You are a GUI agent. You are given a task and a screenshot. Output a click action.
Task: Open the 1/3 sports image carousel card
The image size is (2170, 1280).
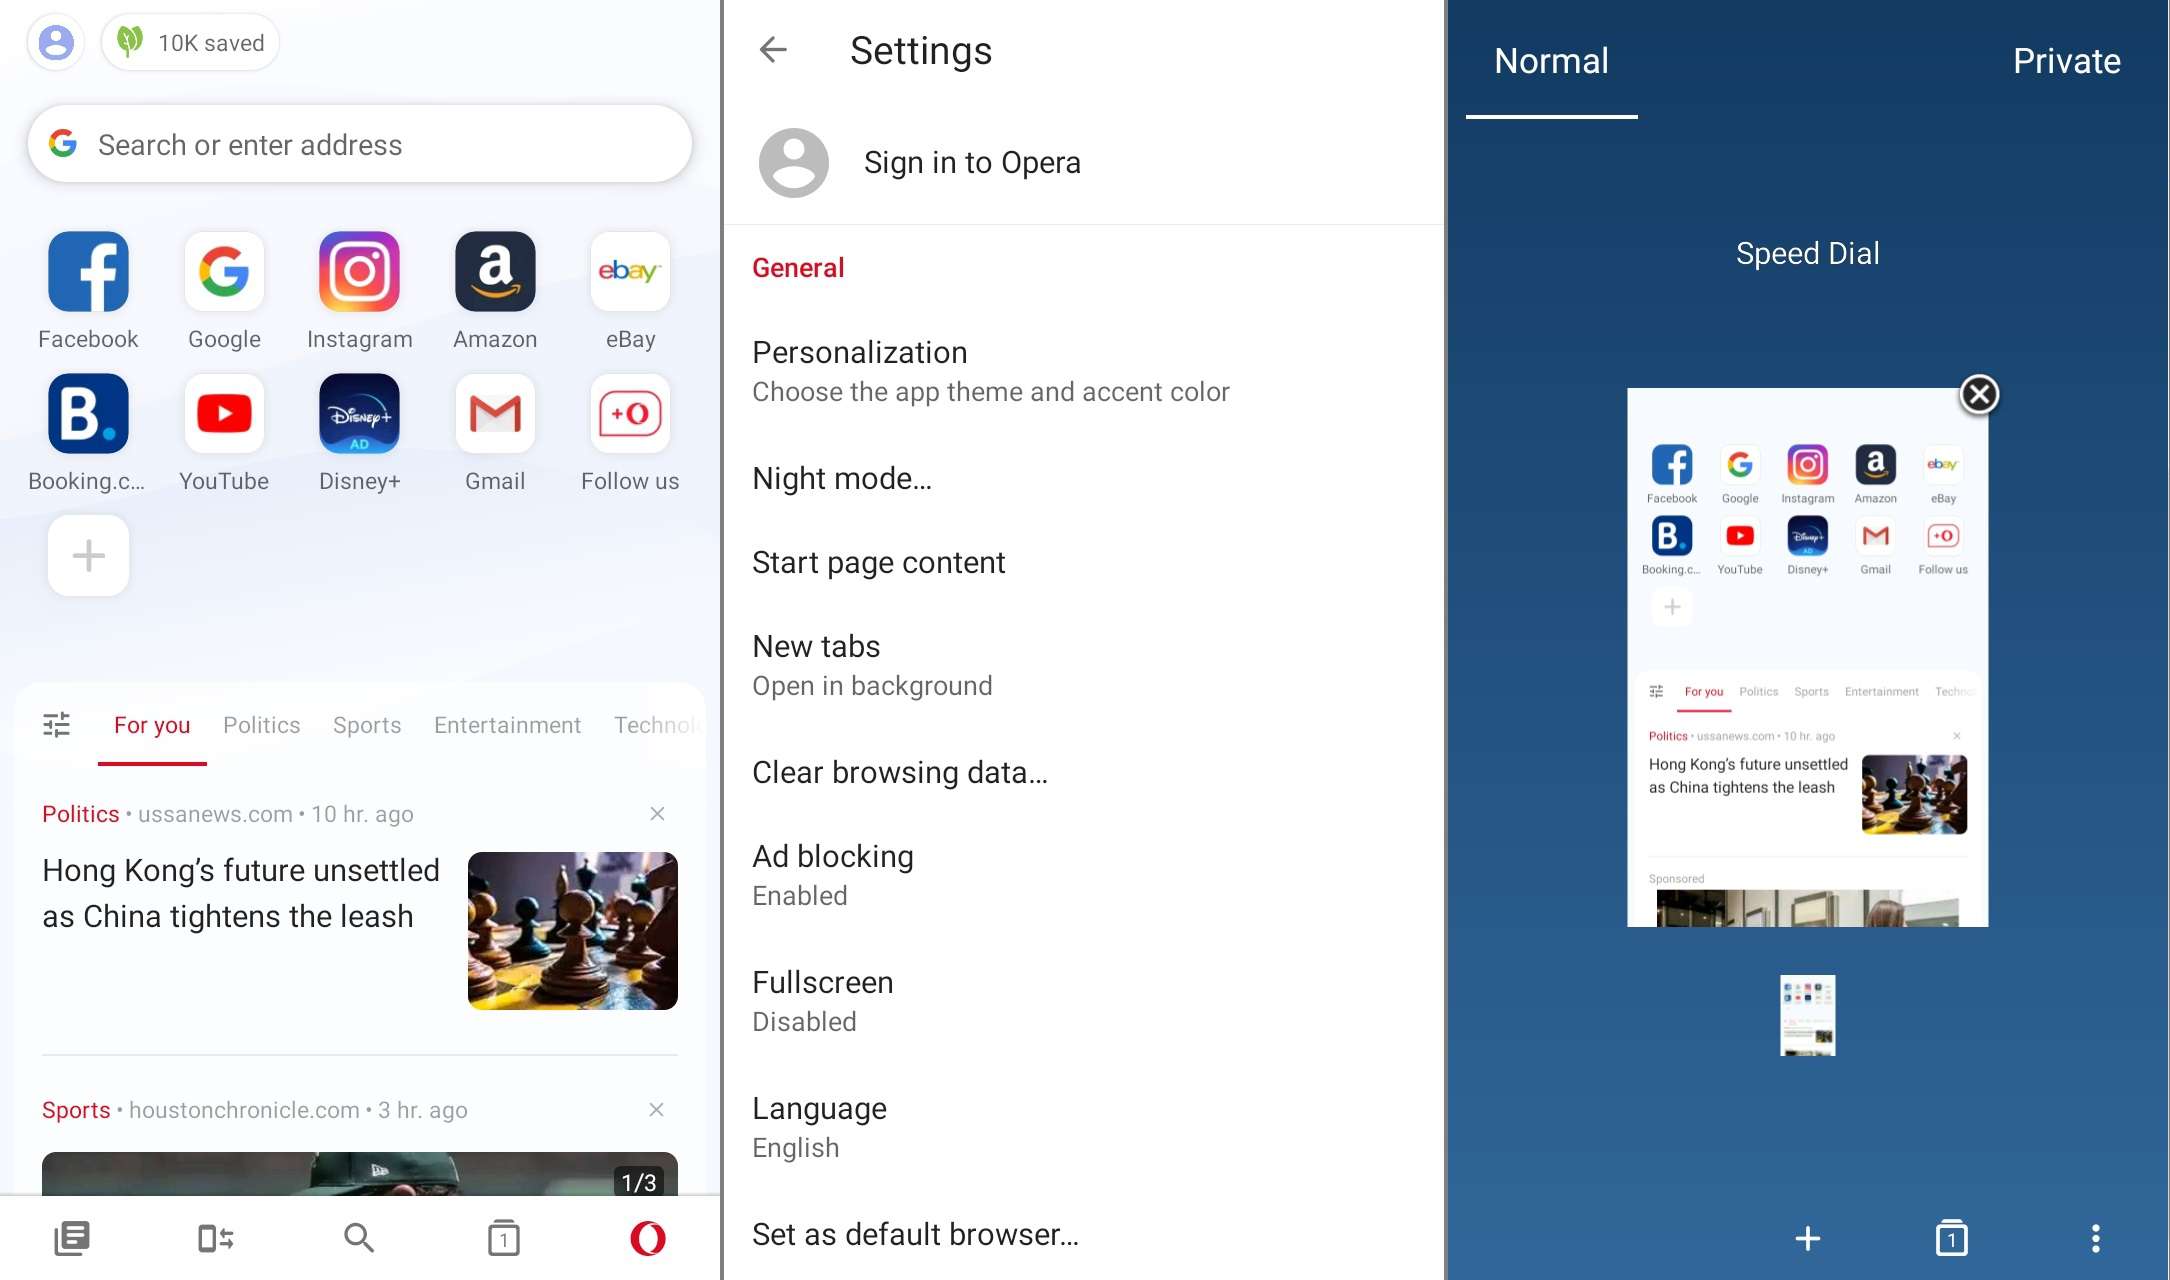(360, 1173)
